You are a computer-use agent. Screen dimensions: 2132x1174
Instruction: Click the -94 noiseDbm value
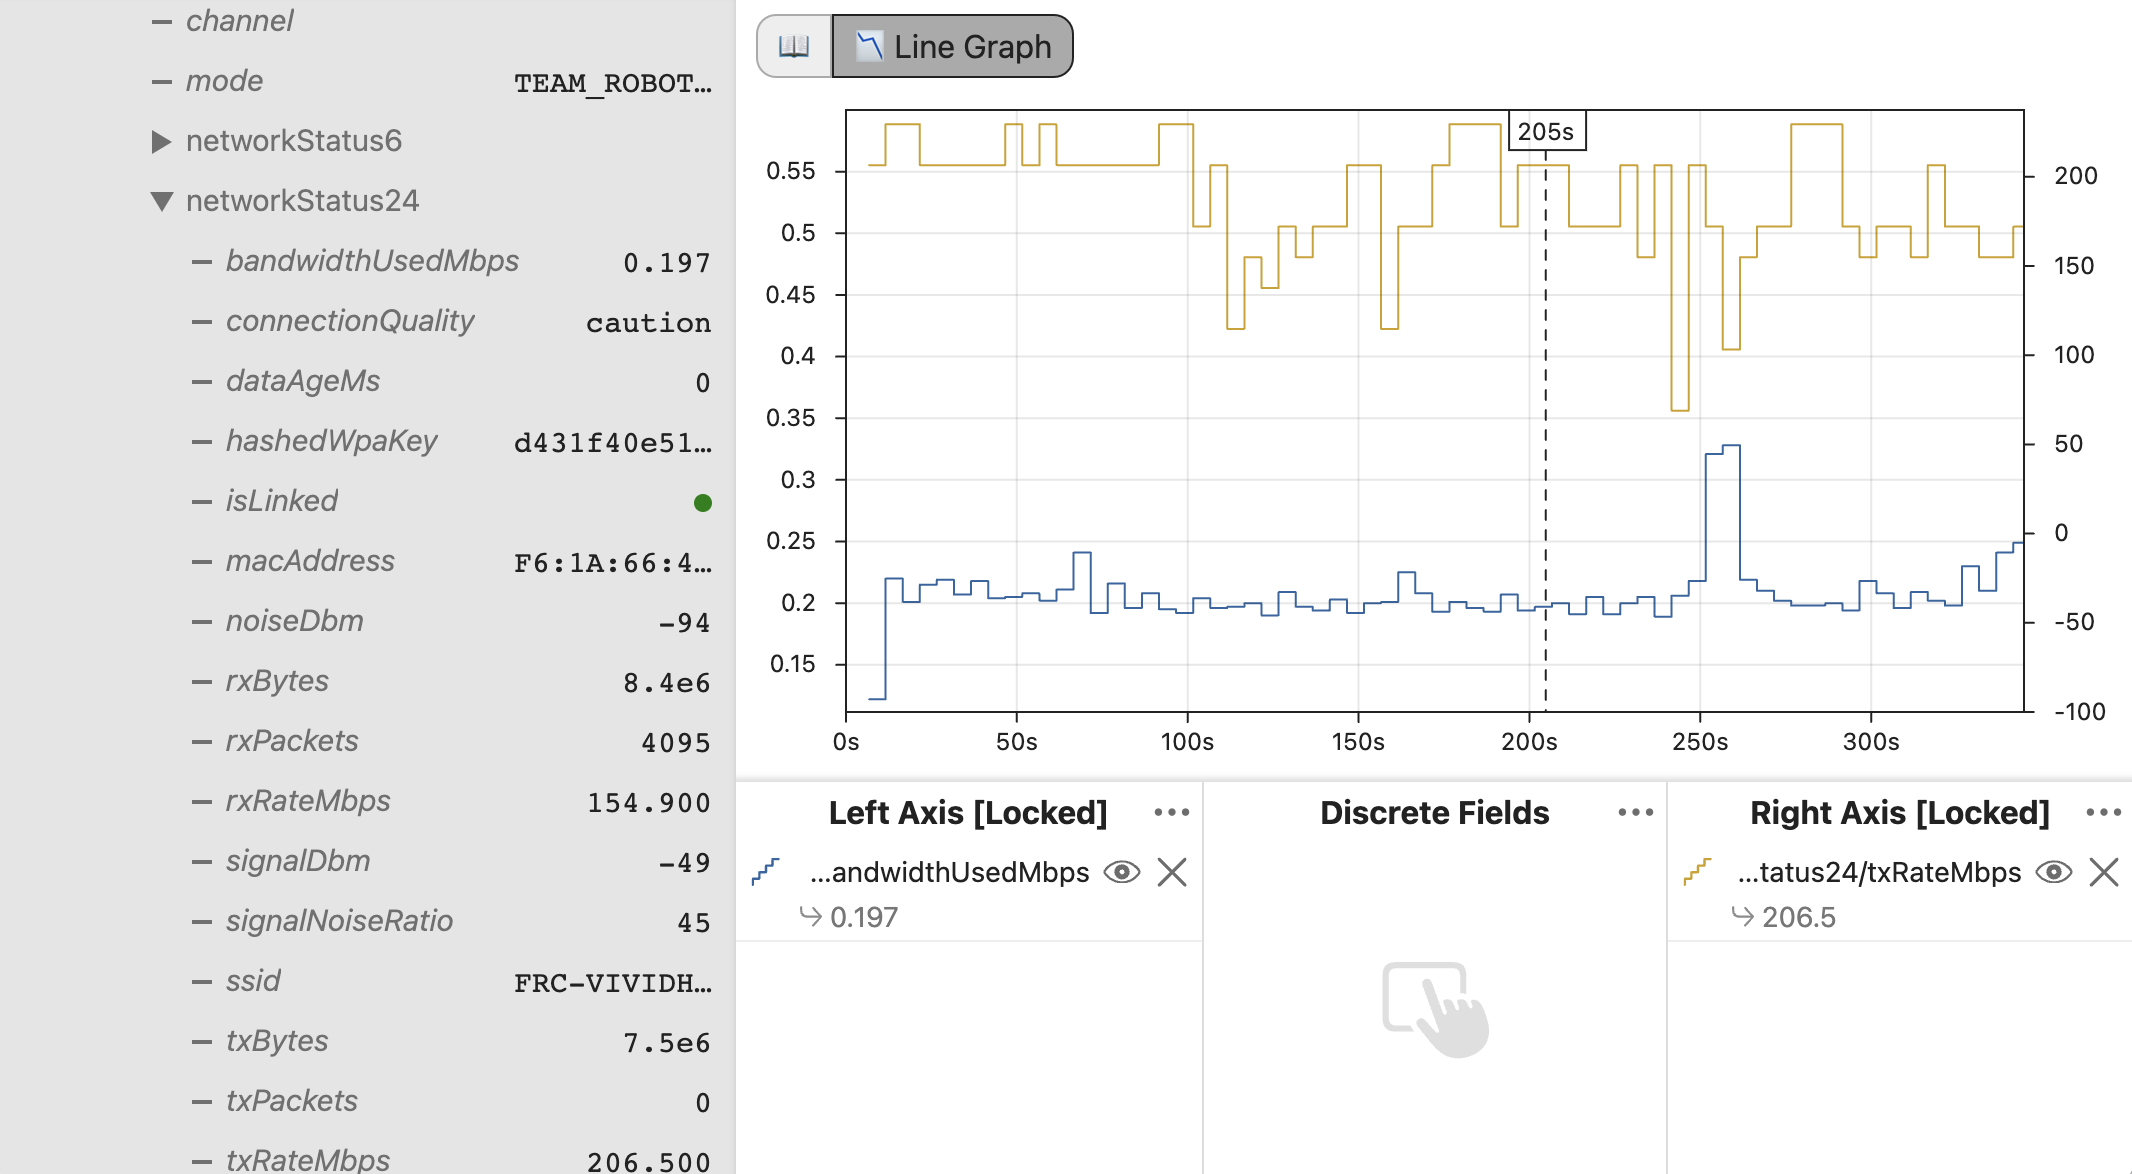click(685, 623)
